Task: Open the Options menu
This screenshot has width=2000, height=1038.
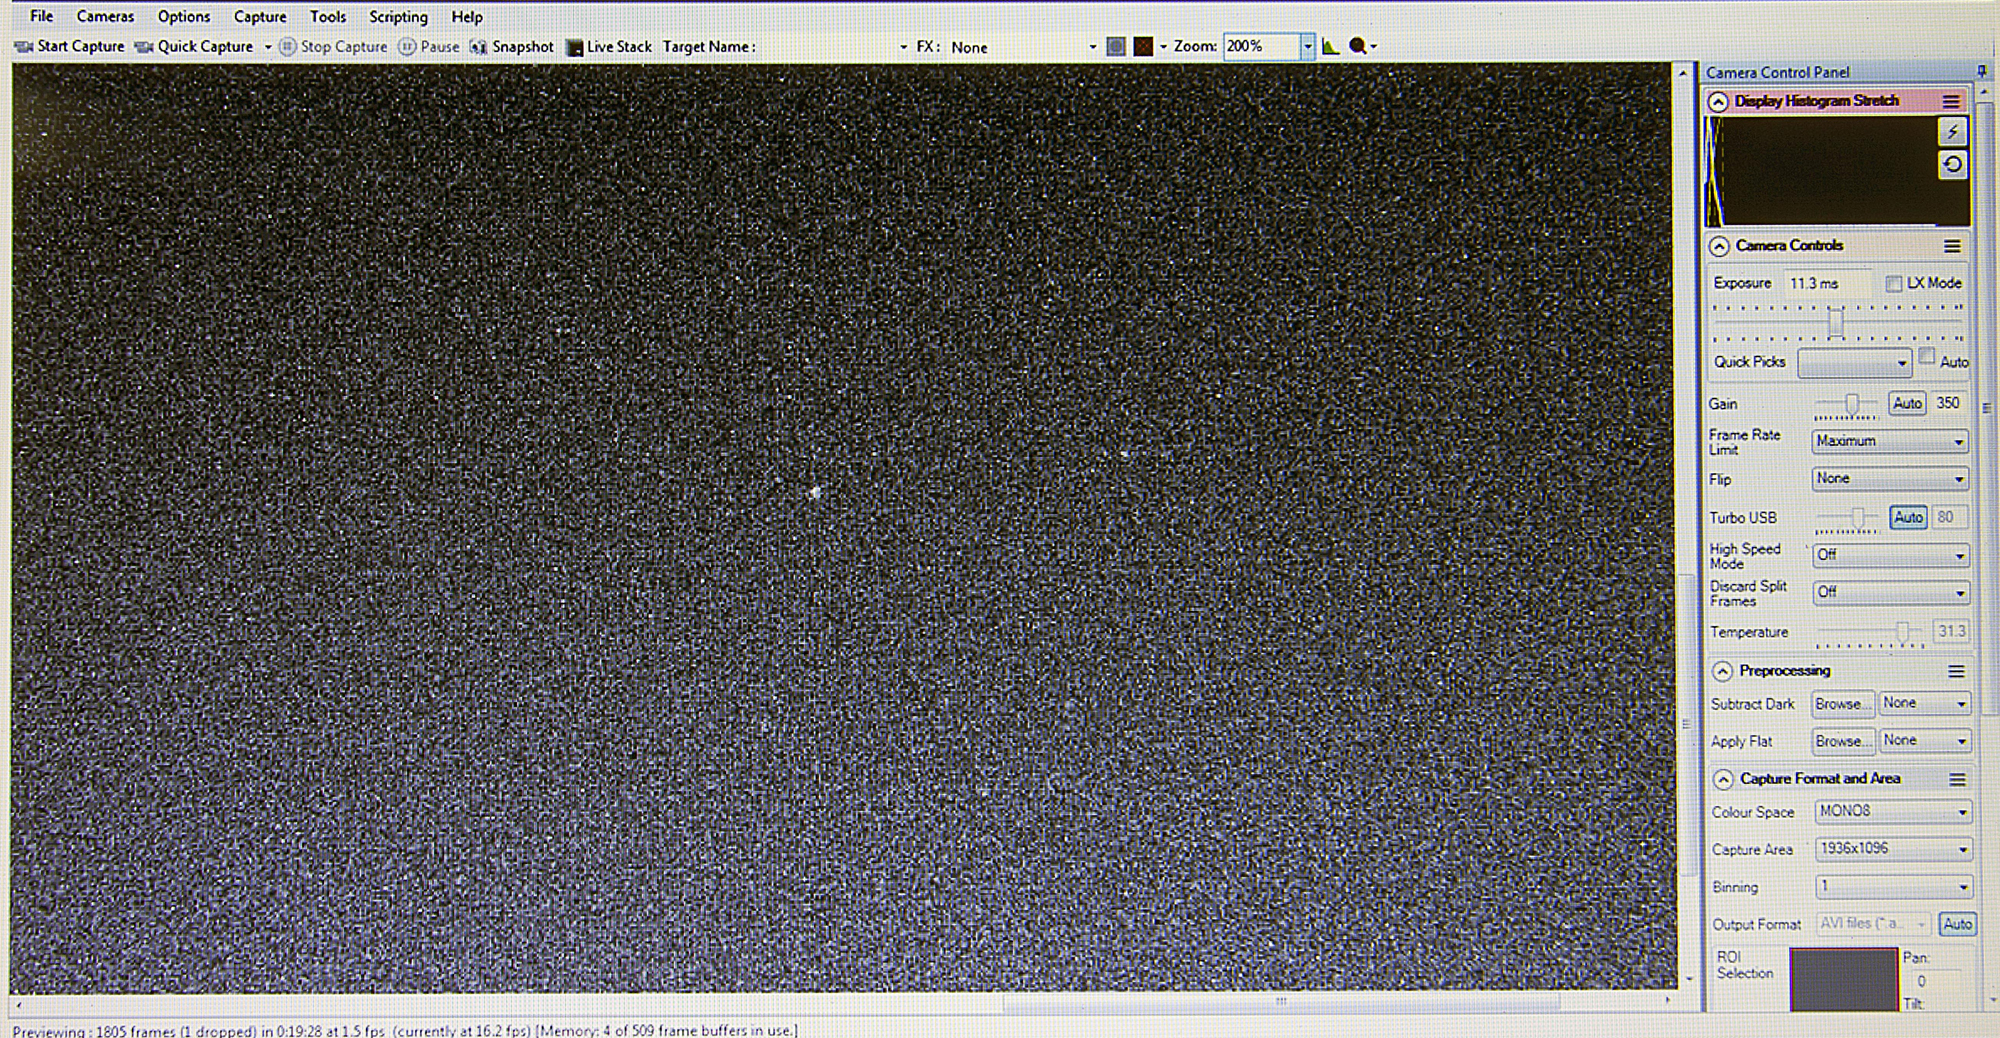Action: [x=184, y=16]
